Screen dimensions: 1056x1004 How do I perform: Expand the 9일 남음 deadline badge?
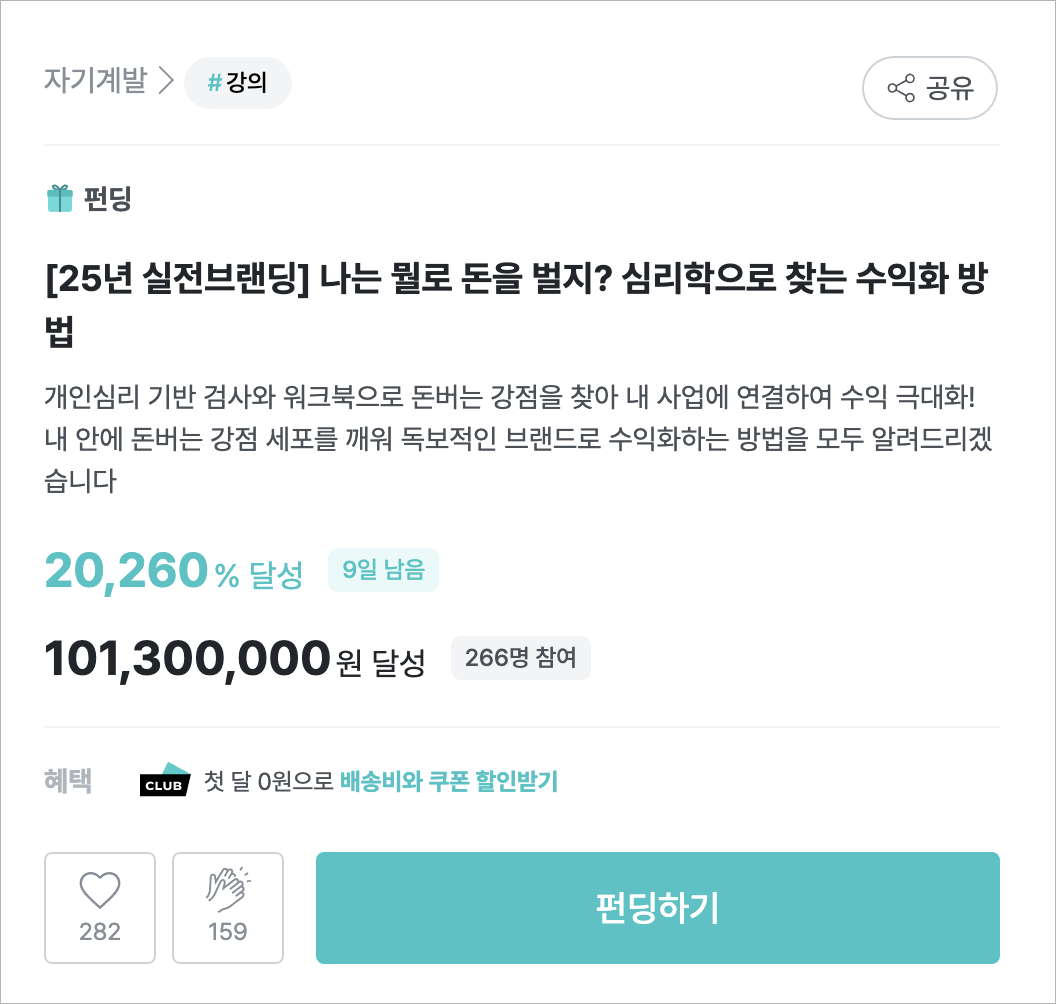coord(383,570)
